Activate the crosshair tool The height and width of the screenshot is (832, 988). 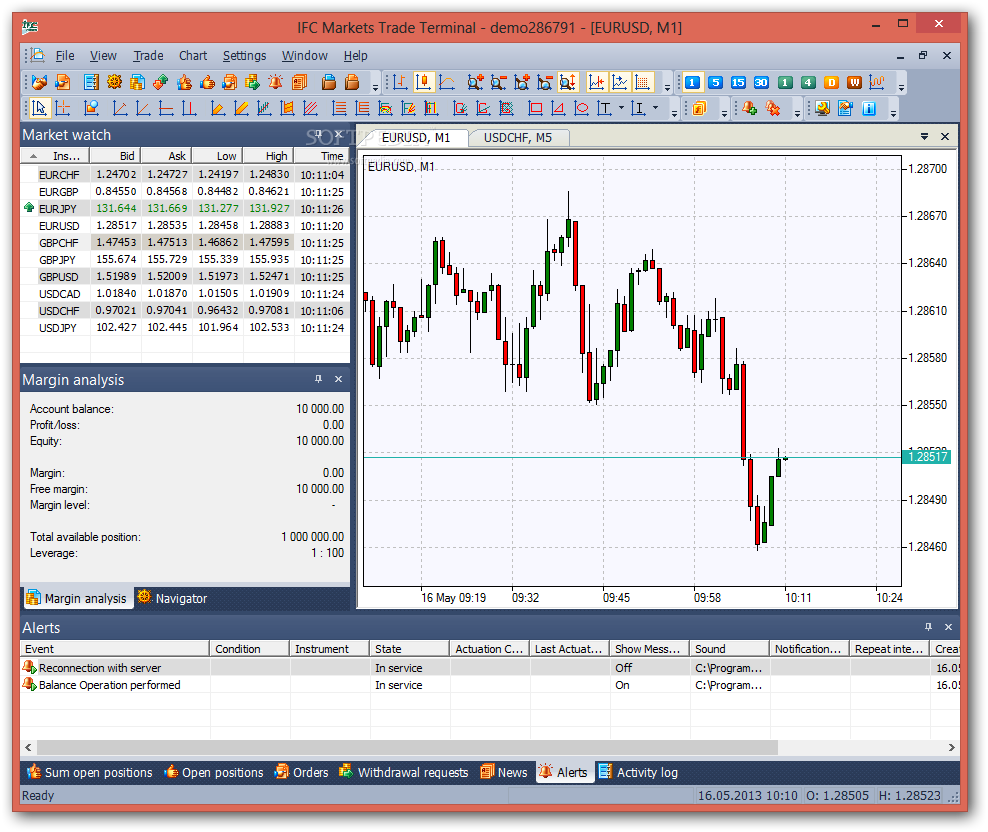[62, 109]
